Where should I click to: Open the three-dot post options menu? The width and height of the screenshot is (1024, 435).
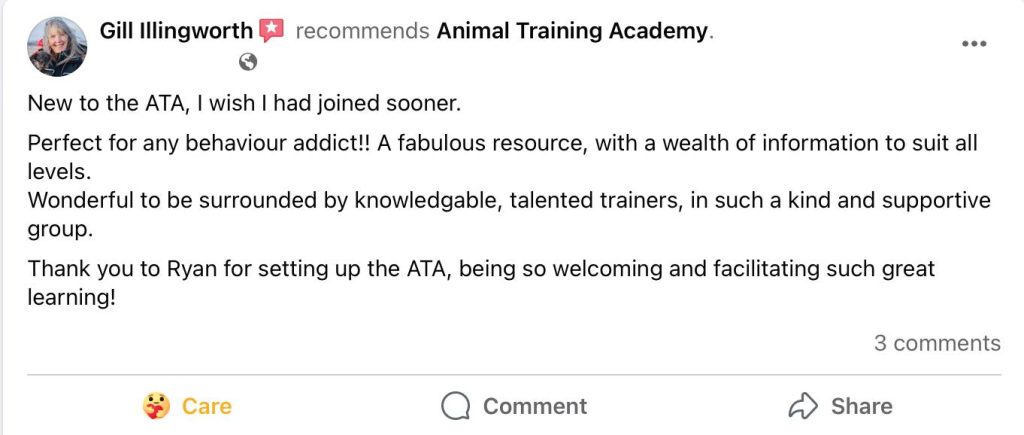[x=974, y=44]
